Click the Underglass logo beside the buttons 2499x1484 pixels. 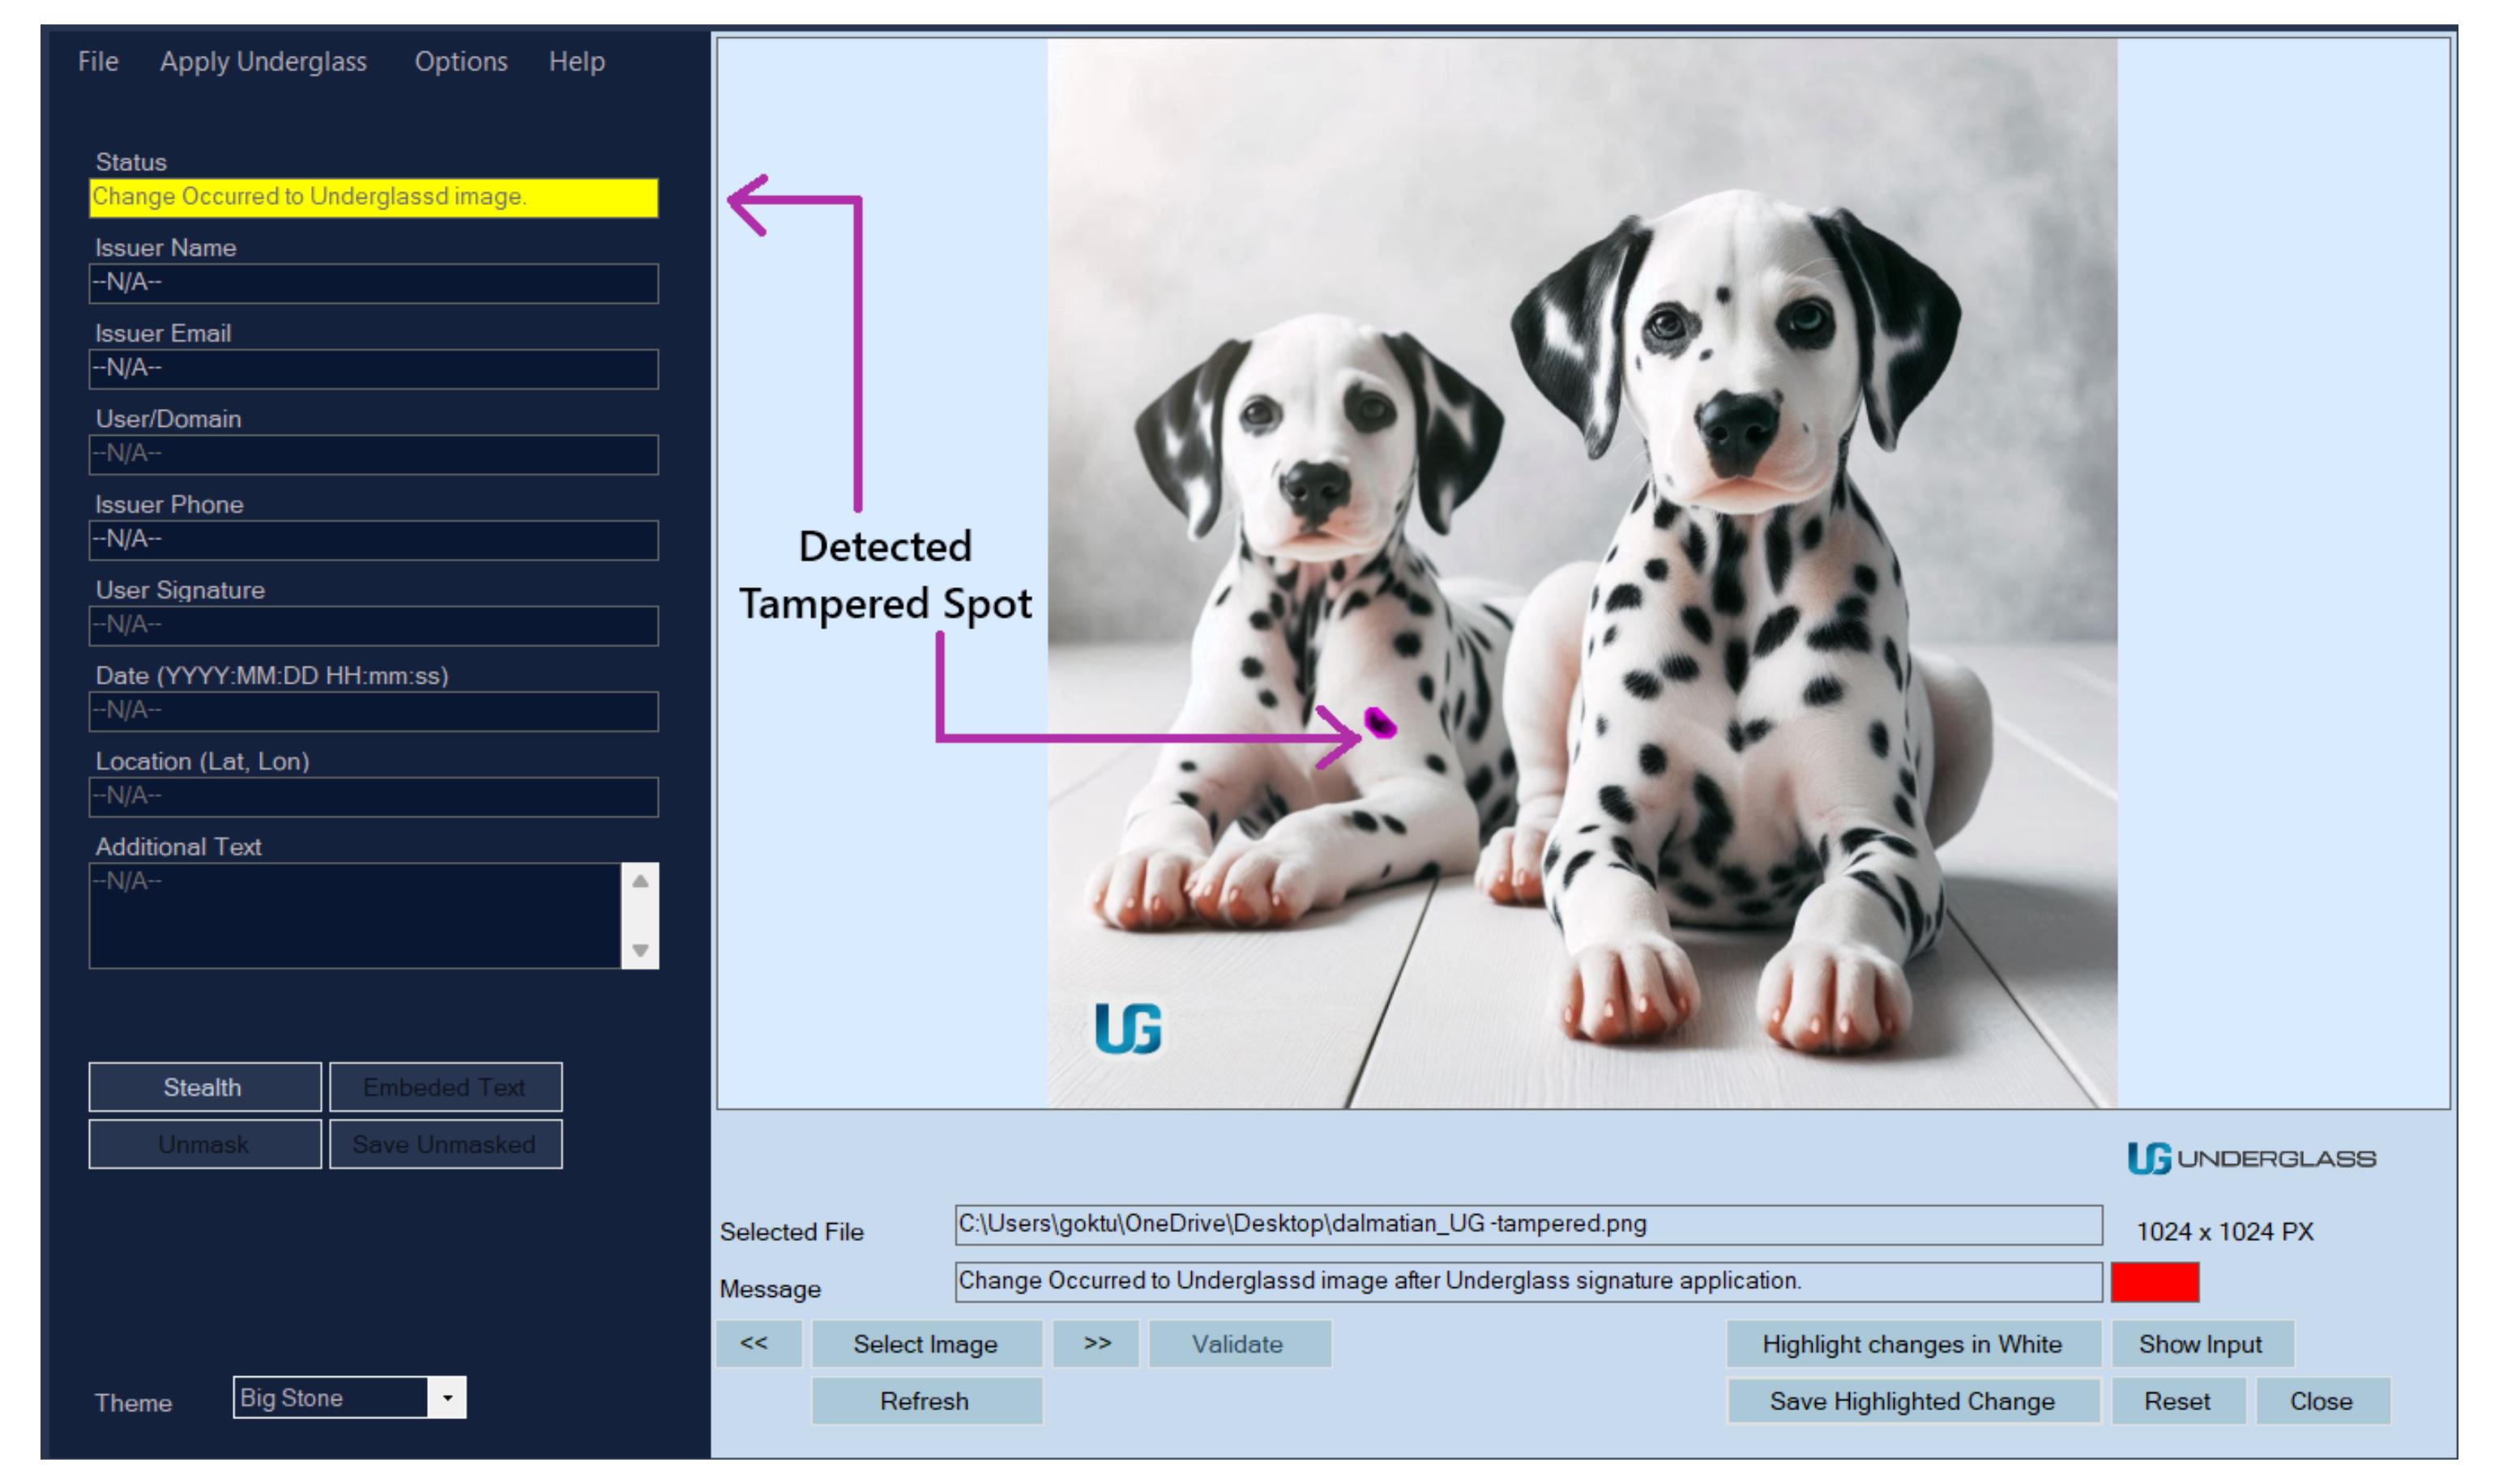click(x=2251, y=1158)
